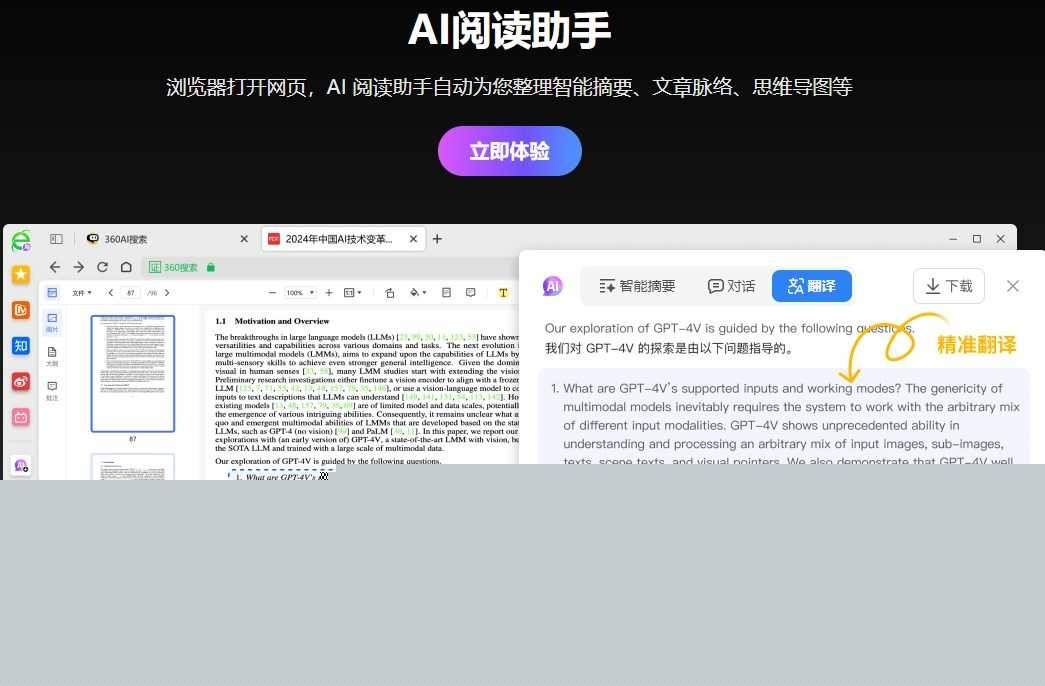Click the 立即体验 button

click(509, 151)
